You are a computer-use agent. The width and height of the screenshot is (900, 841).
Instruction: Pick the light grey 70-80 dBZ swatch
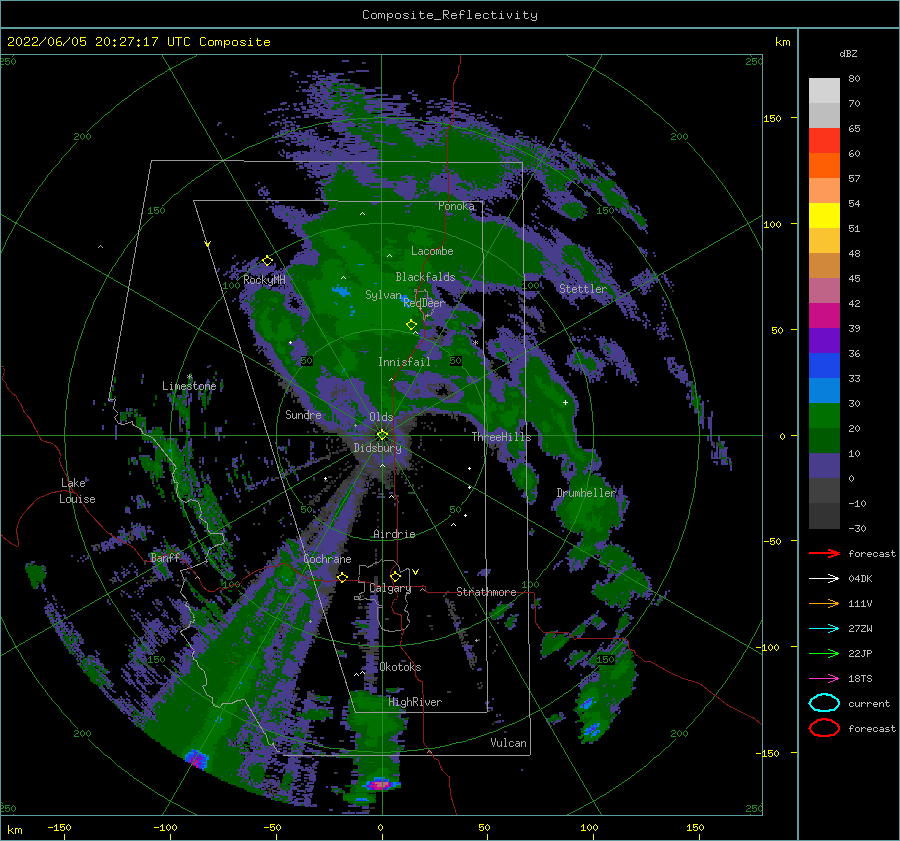coord(824,90)
